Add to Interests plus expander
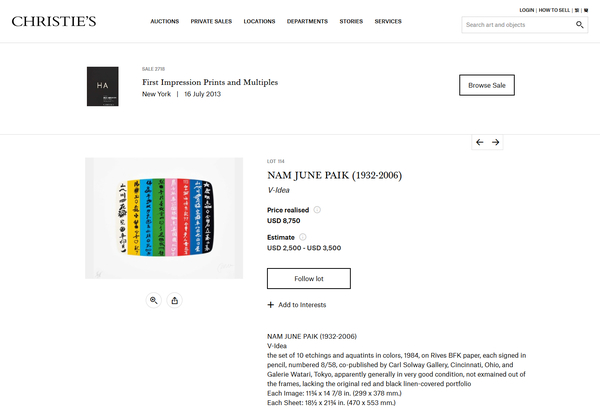 click(270, 305)
